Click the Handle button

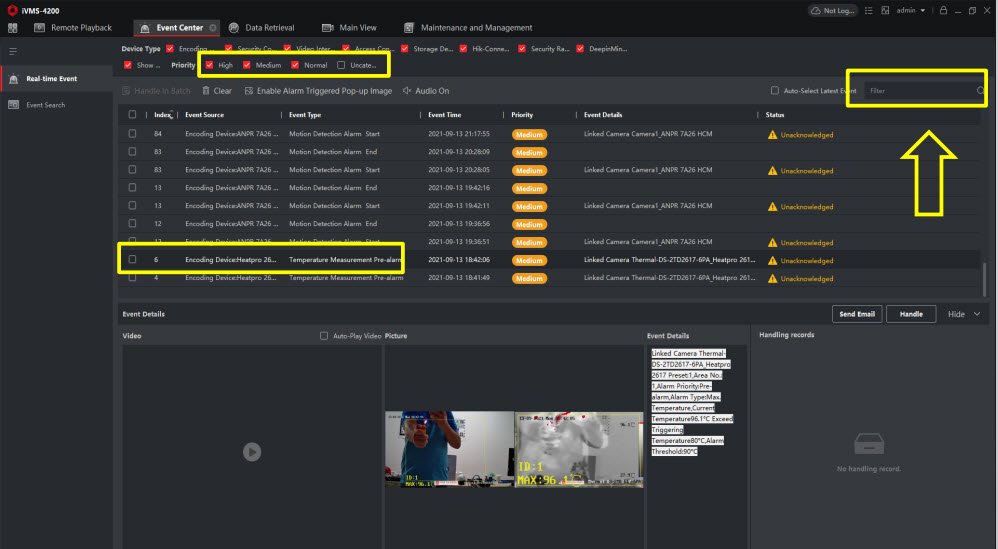tap(911, 314)
